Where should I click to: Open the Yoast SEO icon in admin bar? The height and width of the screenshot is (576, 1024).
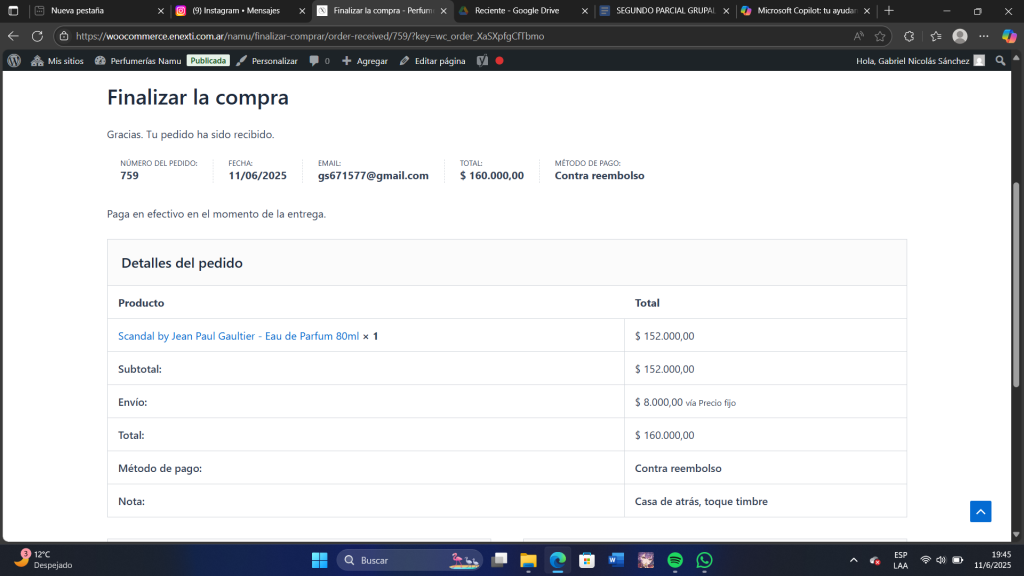click(482, 61)
